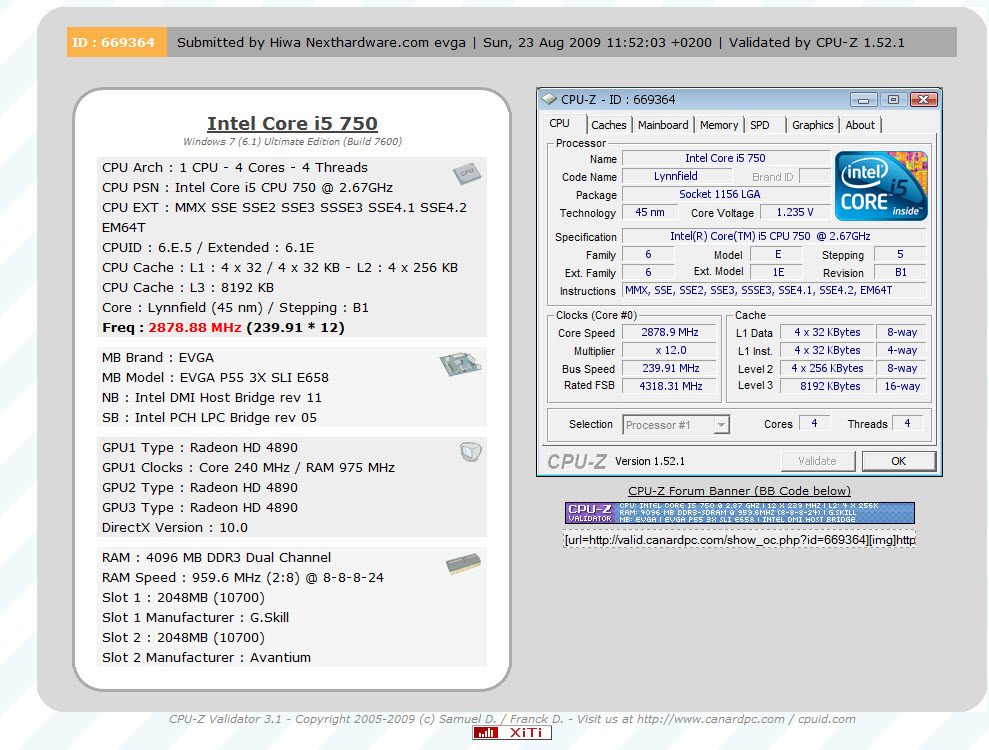The width and height of the screenshot is (989, 750).
Task: Click the RAM module icon beside RAM row
Action: [x=464, y=563]
